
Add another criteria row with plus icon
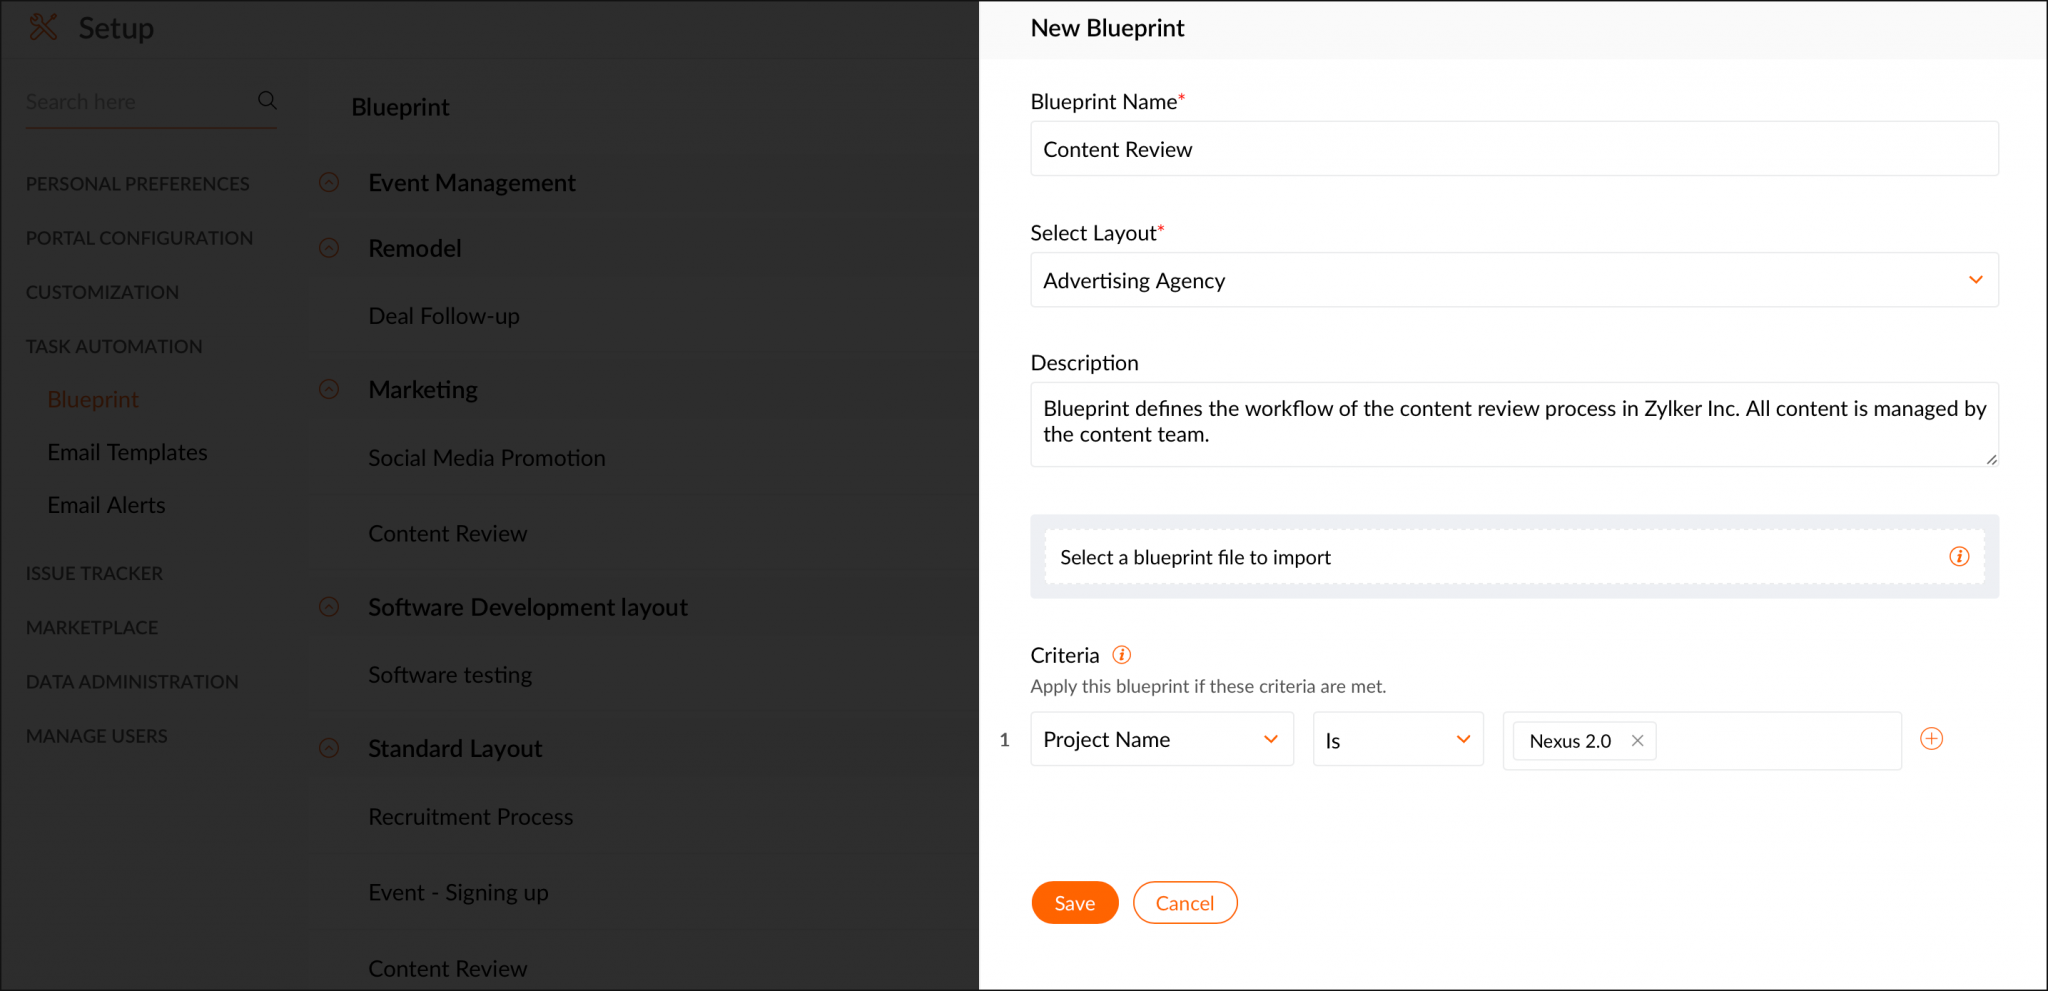click(1932, 739)
